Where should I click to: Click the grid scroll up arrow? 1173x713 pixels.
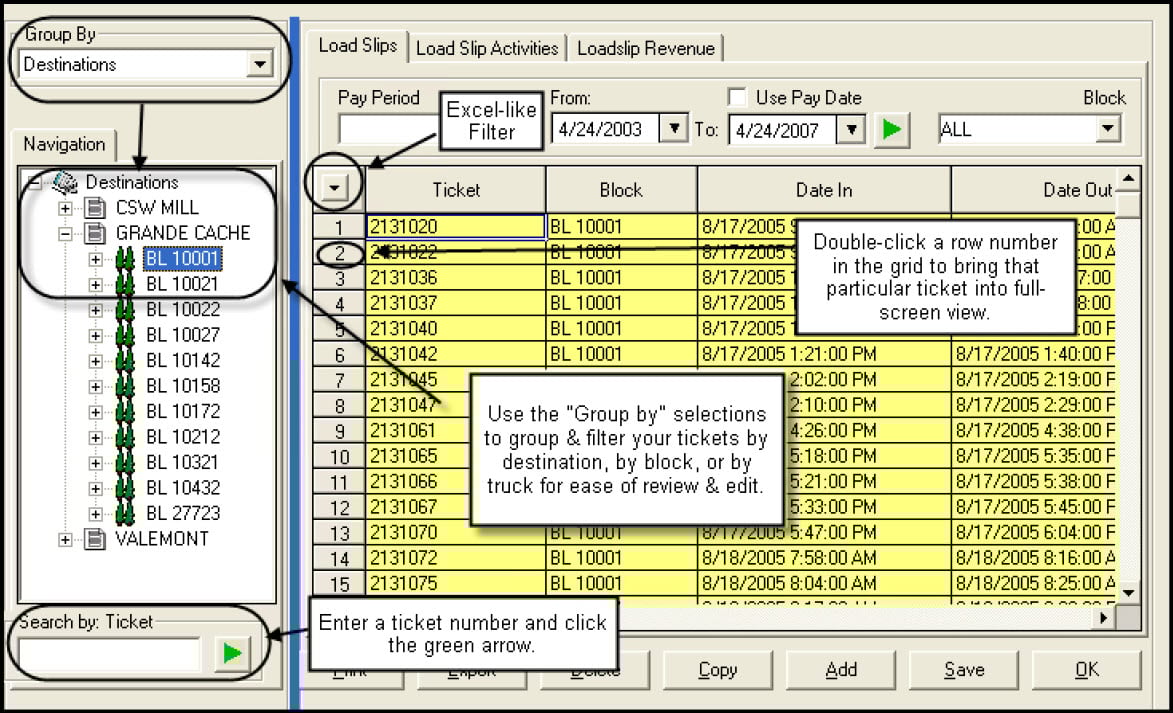click(x=1129, y=179)
